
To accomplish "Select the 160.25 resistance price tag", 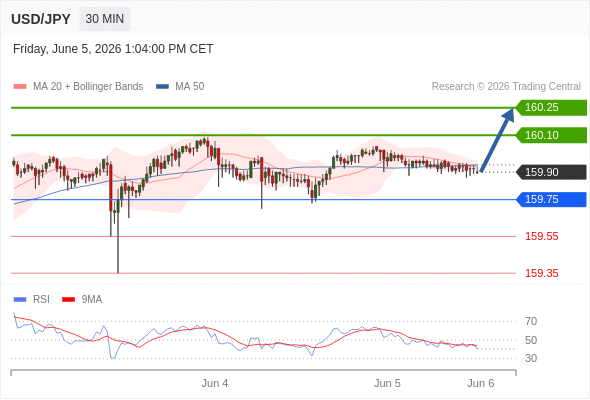I will 551,108.
